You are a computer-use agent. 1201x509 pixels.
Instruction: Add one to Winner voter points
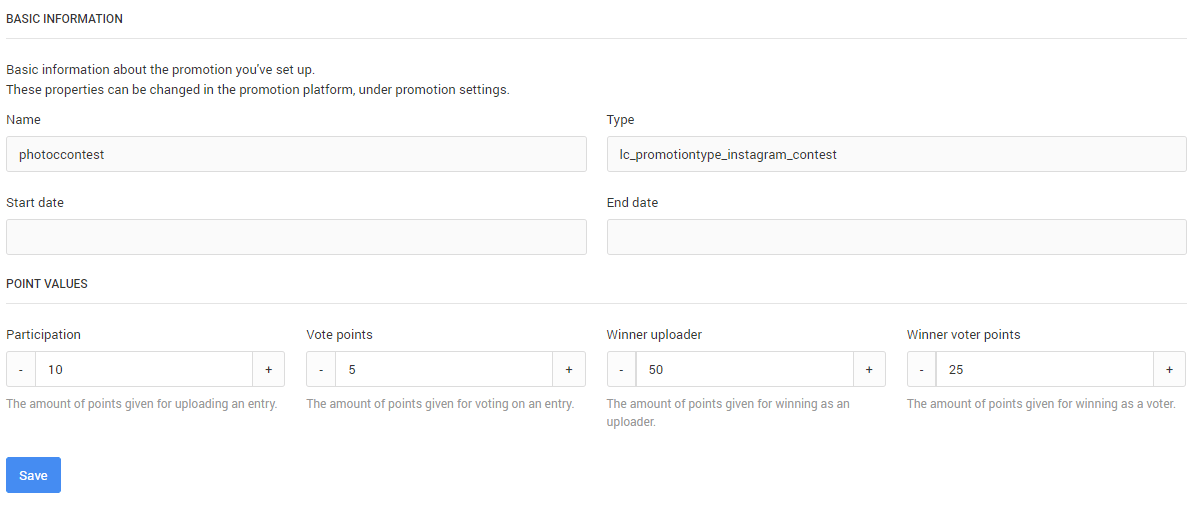tap(1169, 369)
